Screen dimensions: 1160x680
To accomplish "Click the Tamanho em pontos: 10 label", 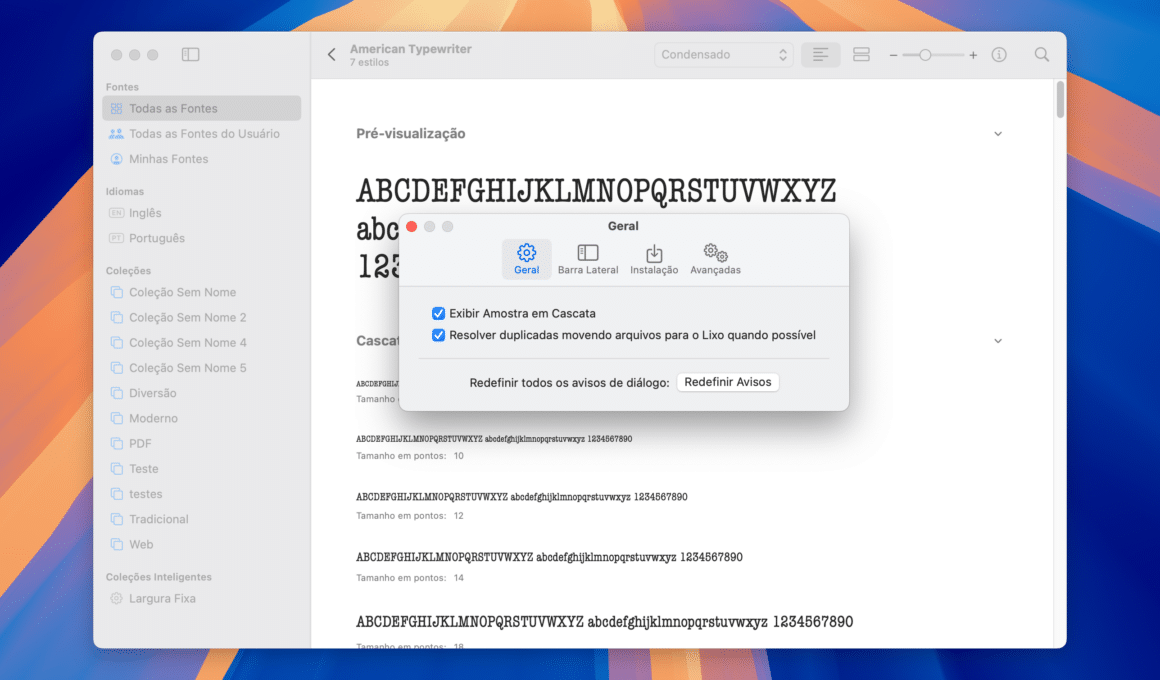I will [x=410, y=456].
